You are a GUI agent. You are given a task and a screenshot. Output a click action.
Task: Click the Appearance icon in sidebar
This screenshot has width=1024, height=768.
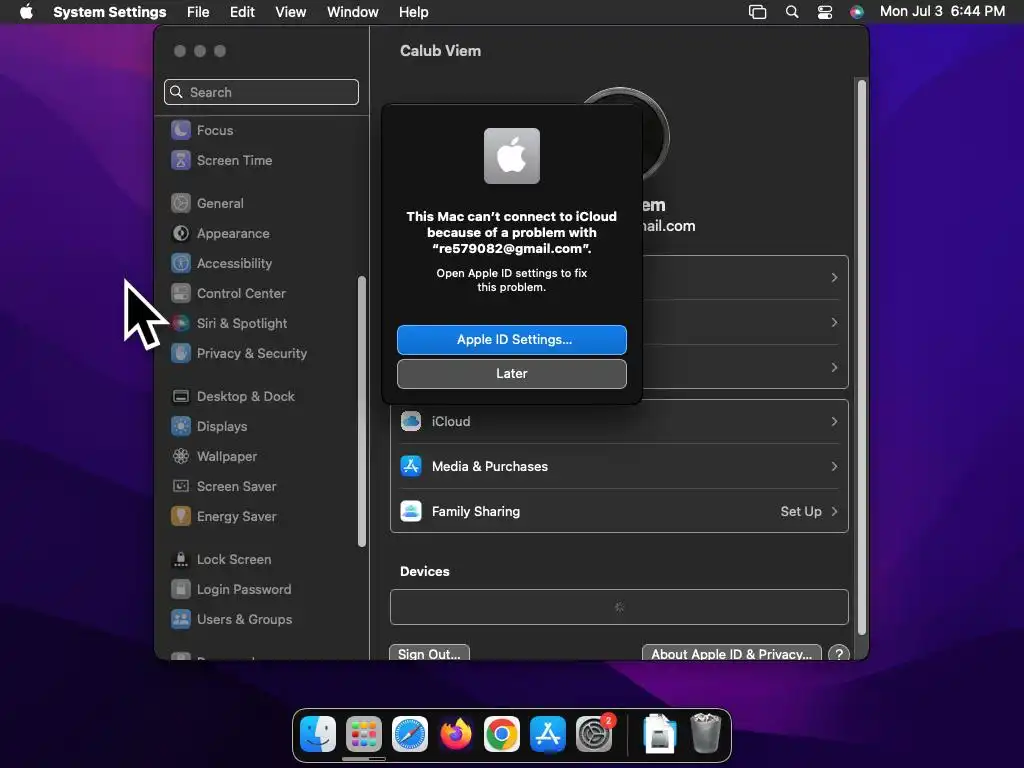pos(181,233)
